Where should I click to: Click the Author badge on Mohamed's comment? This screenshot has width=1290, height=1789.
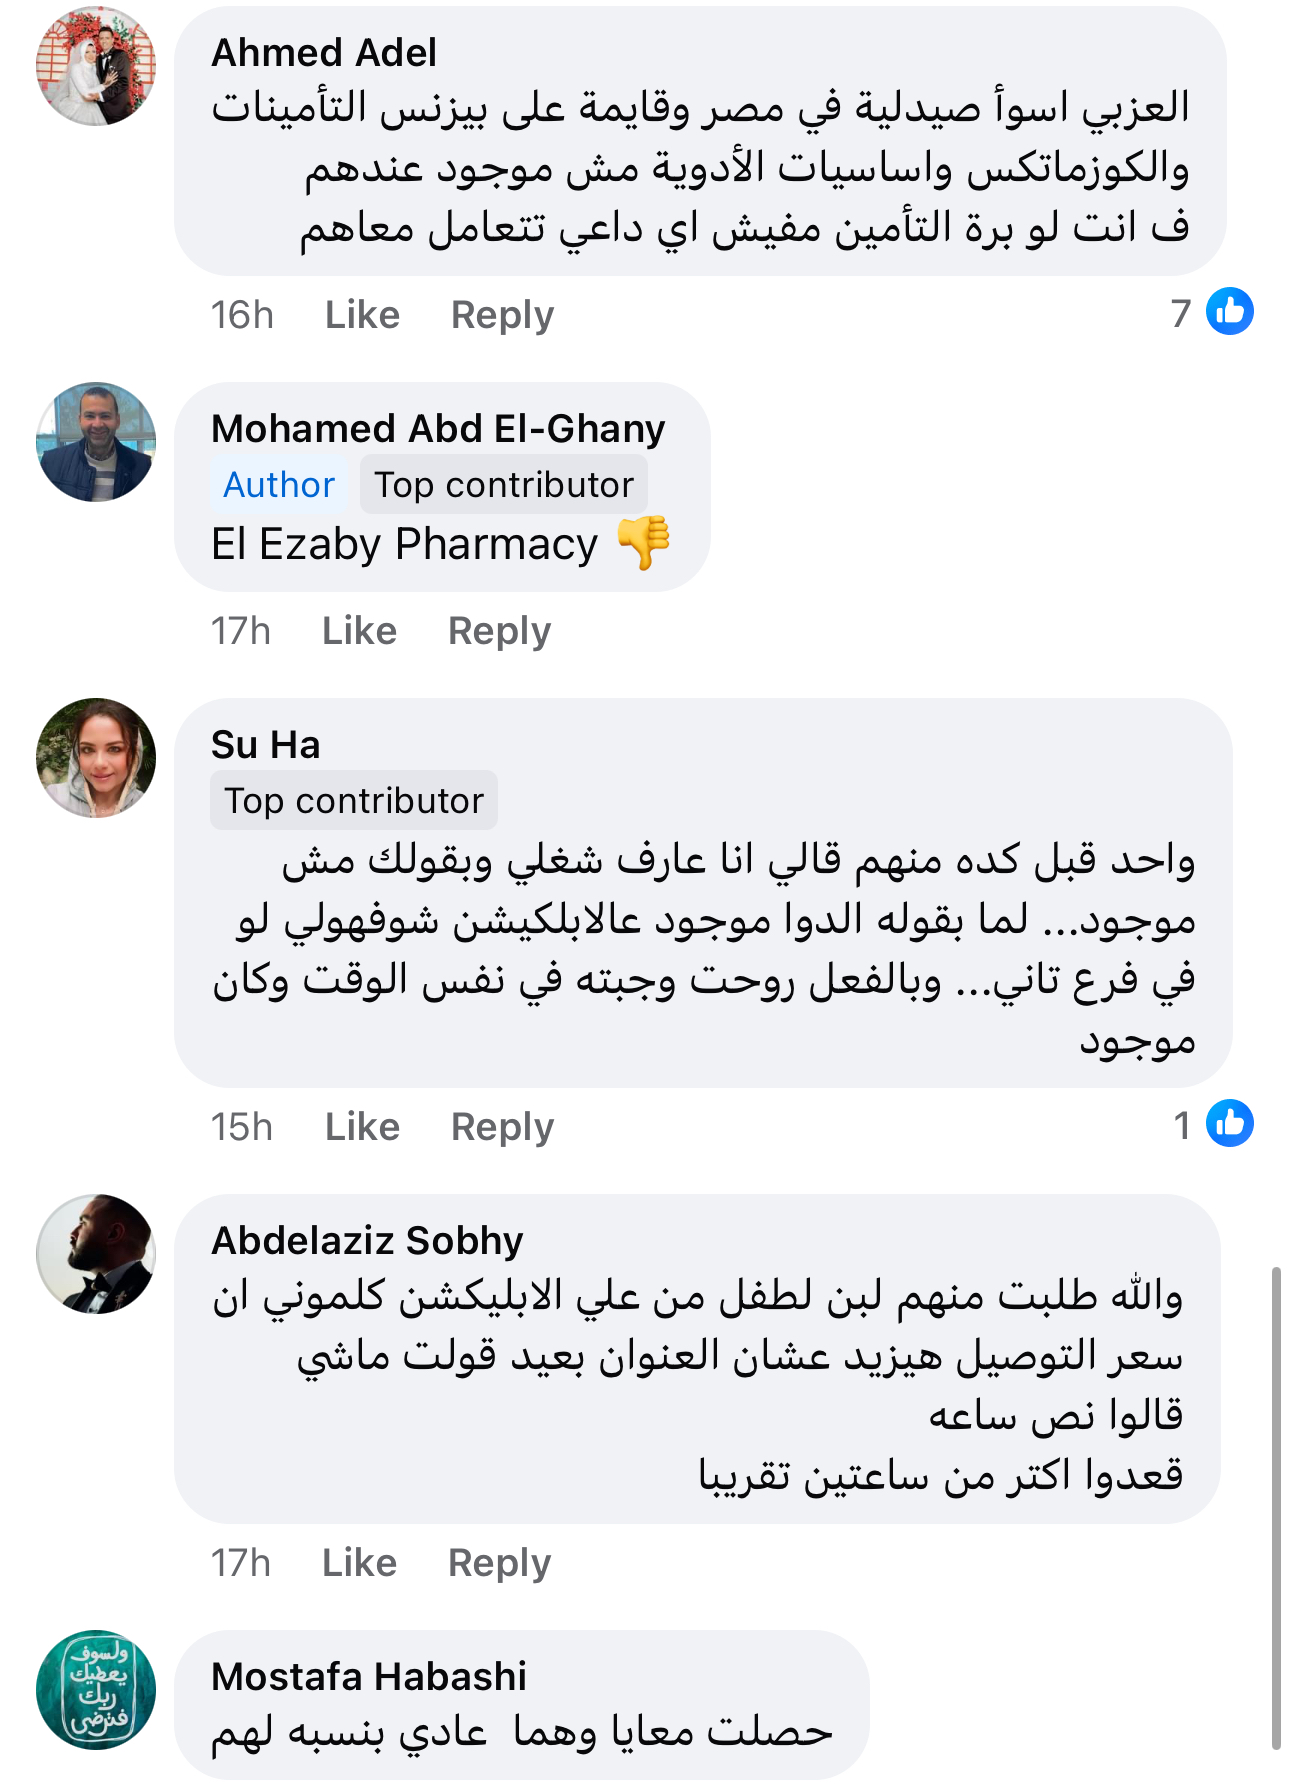(279, 485)
